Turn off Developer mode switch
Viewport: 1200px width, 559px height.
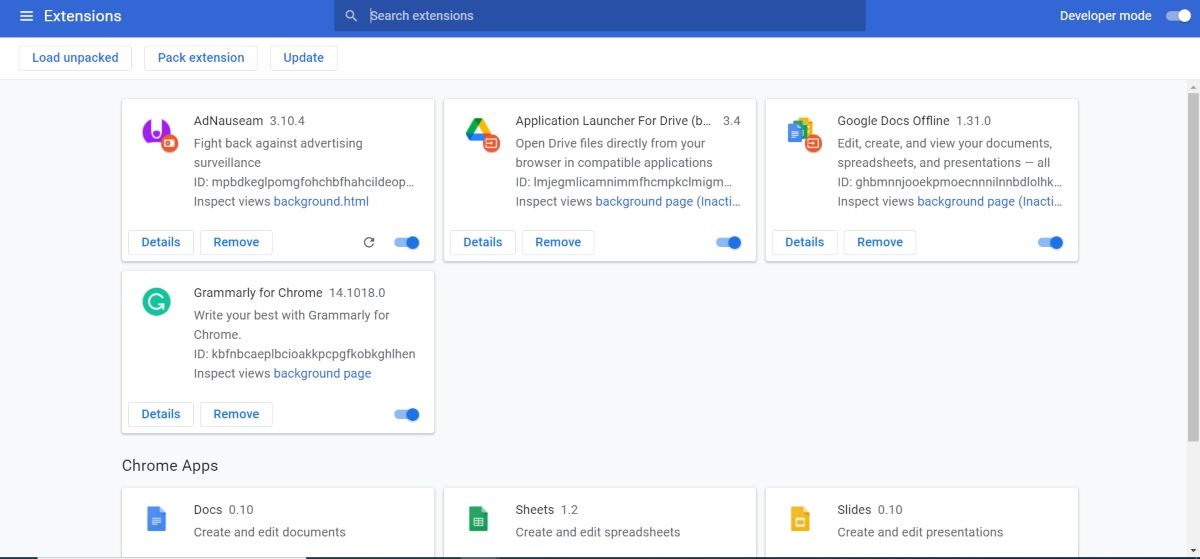(1178, 16)
